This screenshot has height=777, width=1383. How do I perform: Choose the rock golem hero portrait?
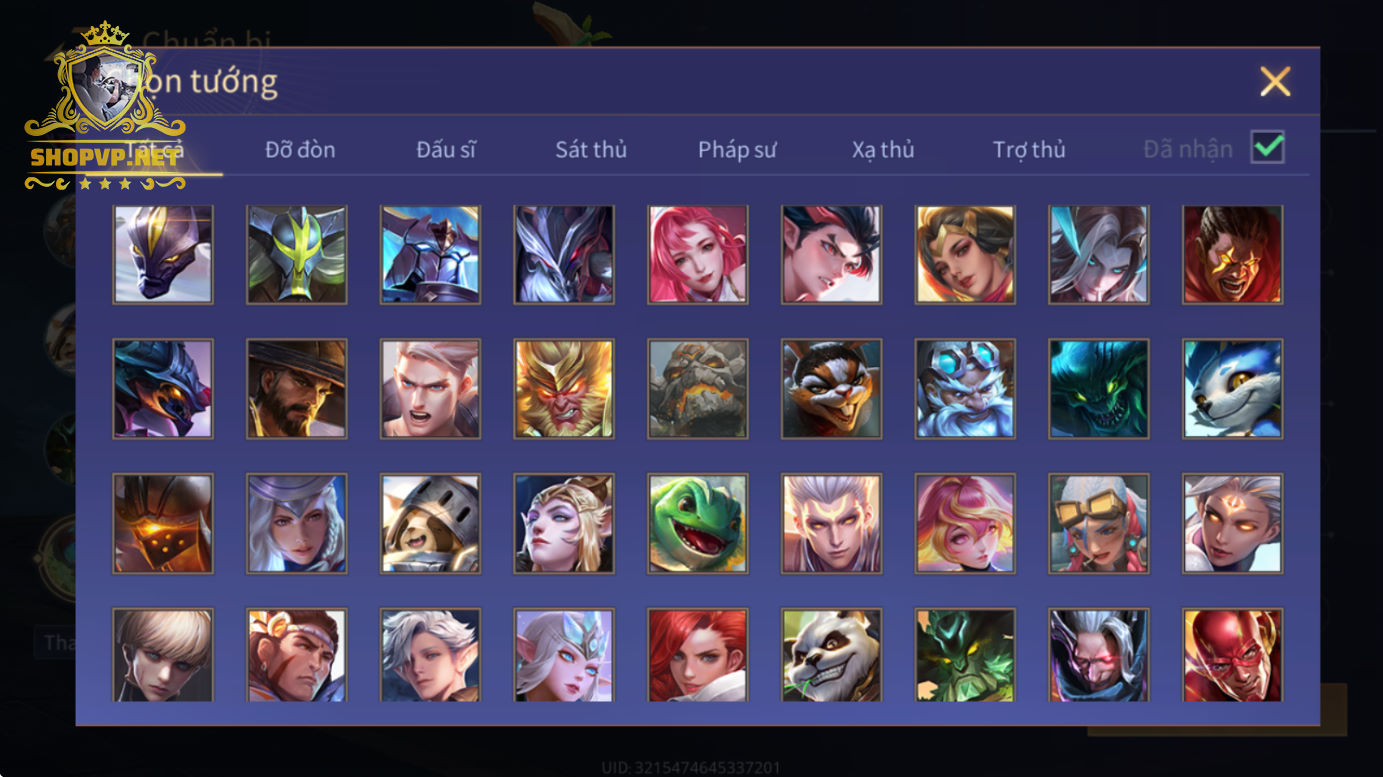pos(698,389)
